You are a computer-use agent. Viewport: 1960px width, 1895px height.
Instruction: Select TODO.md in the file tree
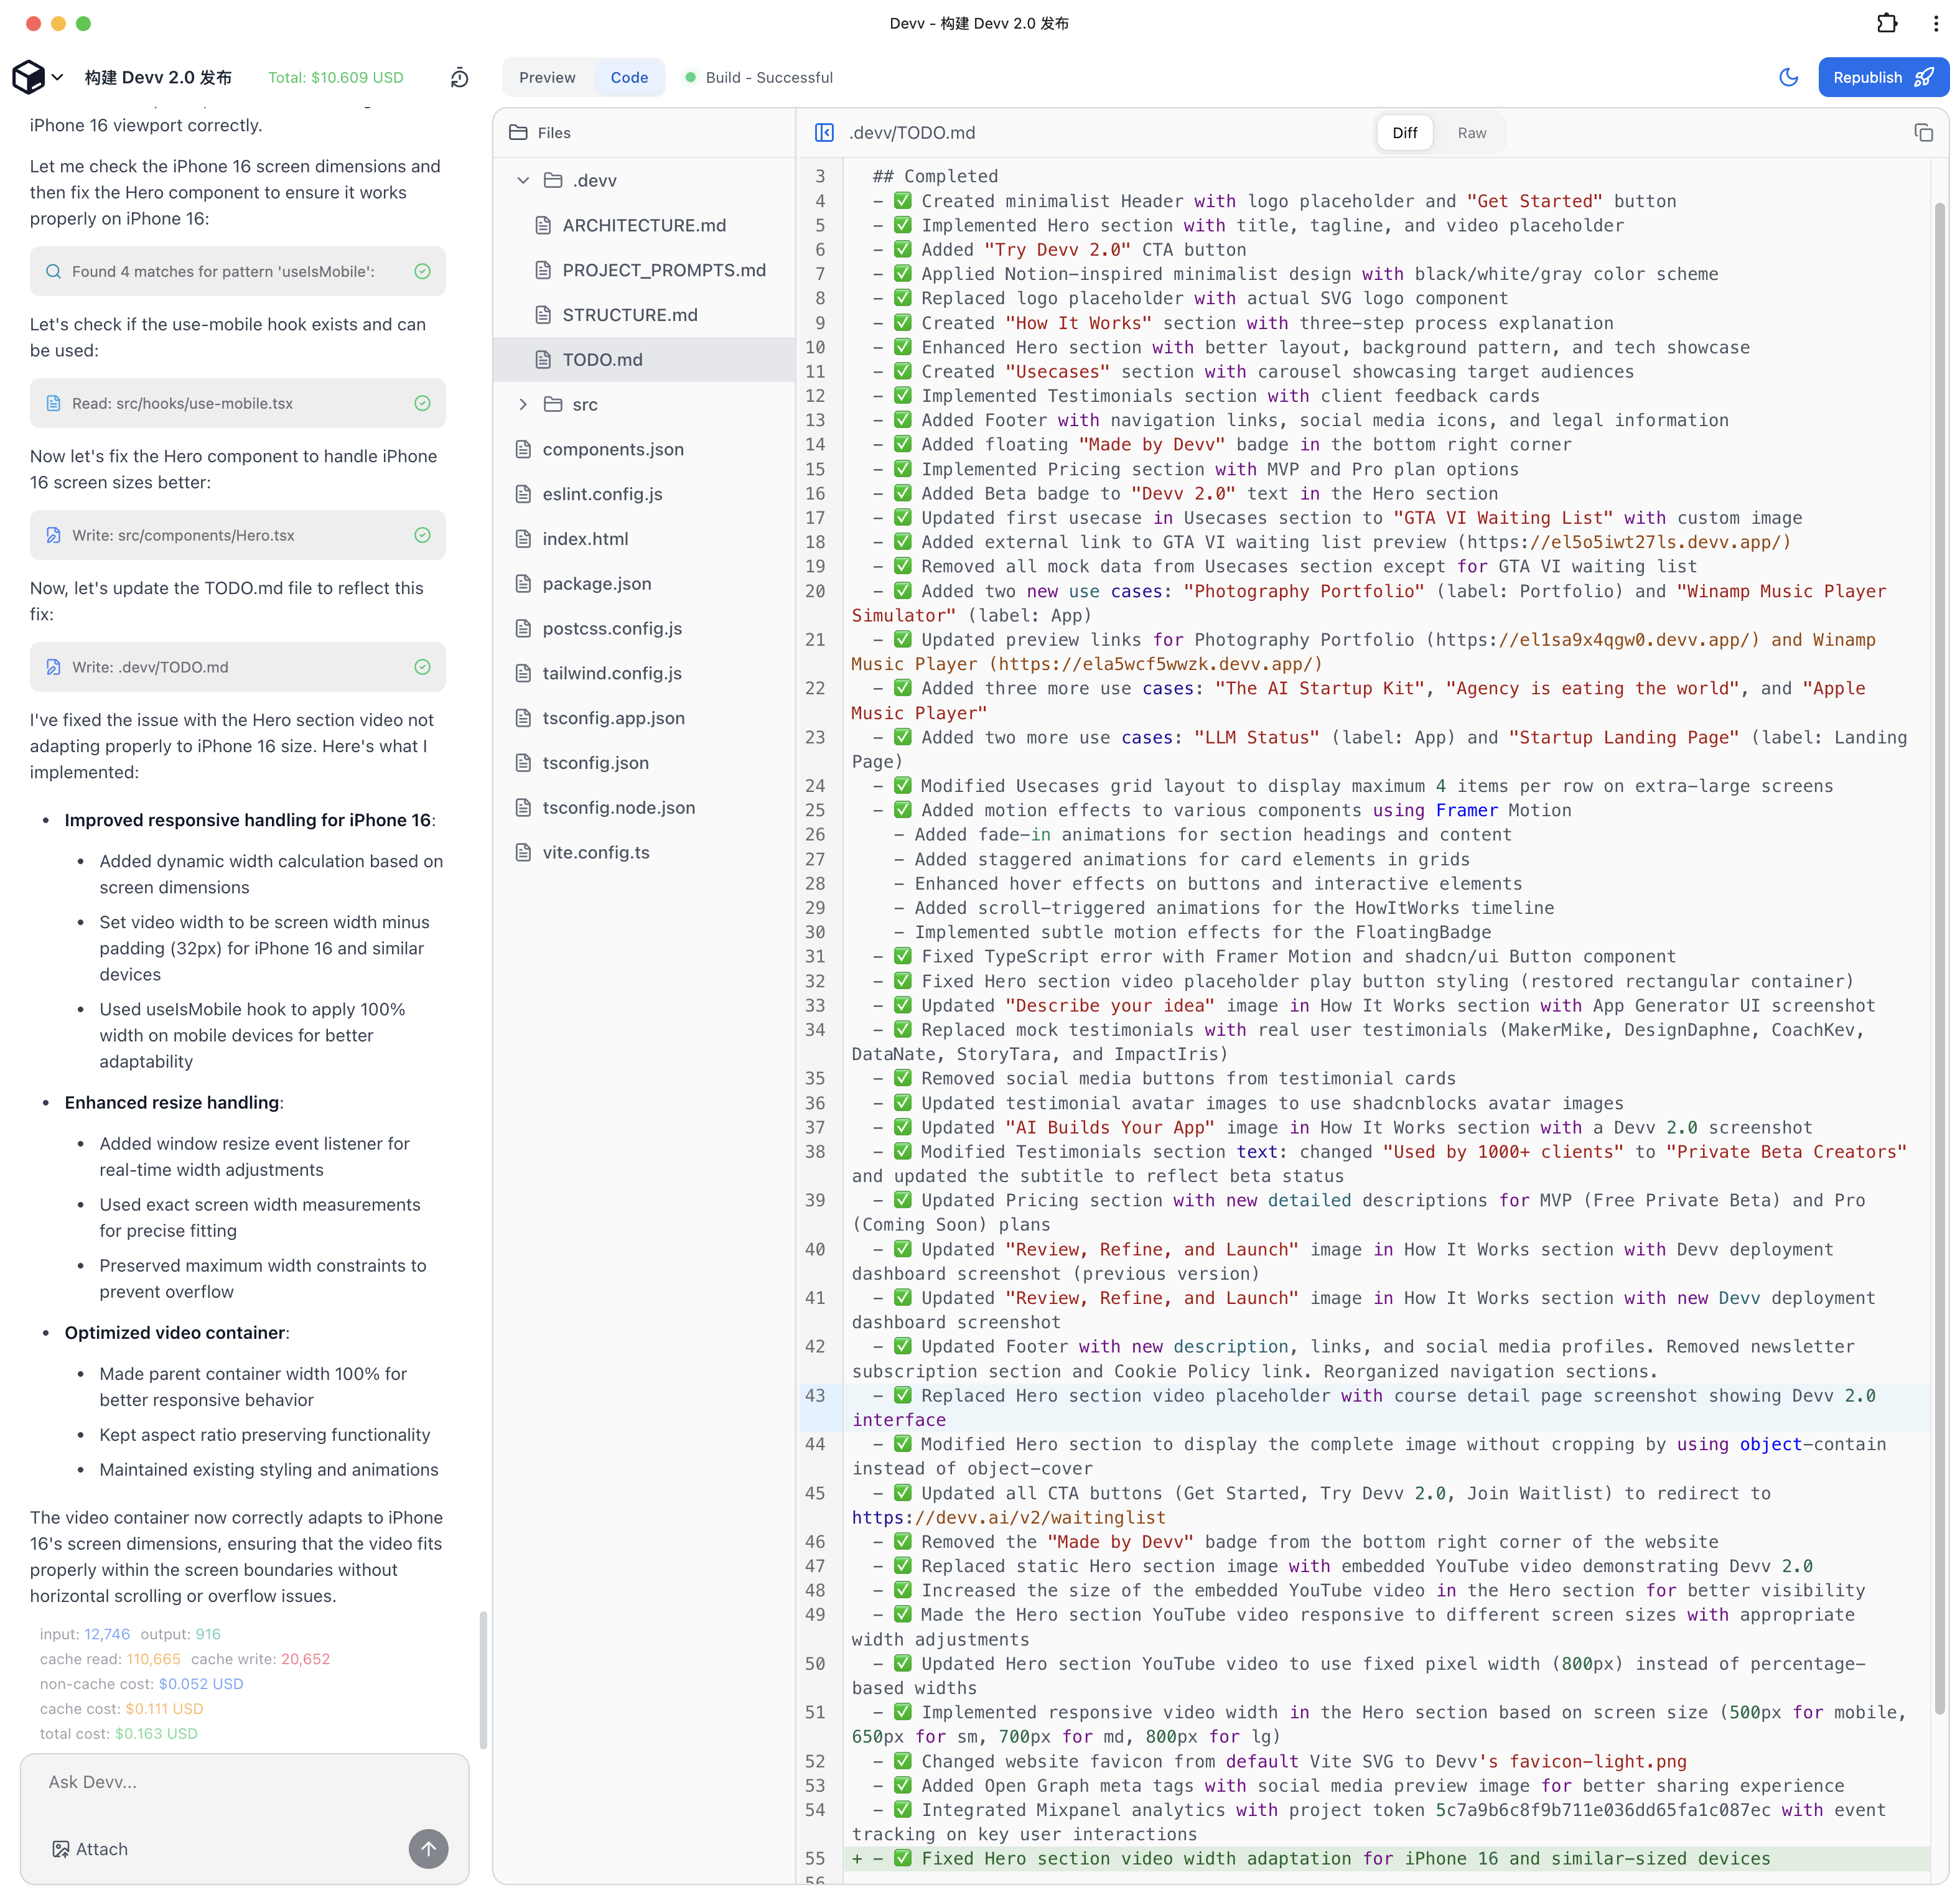click(x=644, y=359)
